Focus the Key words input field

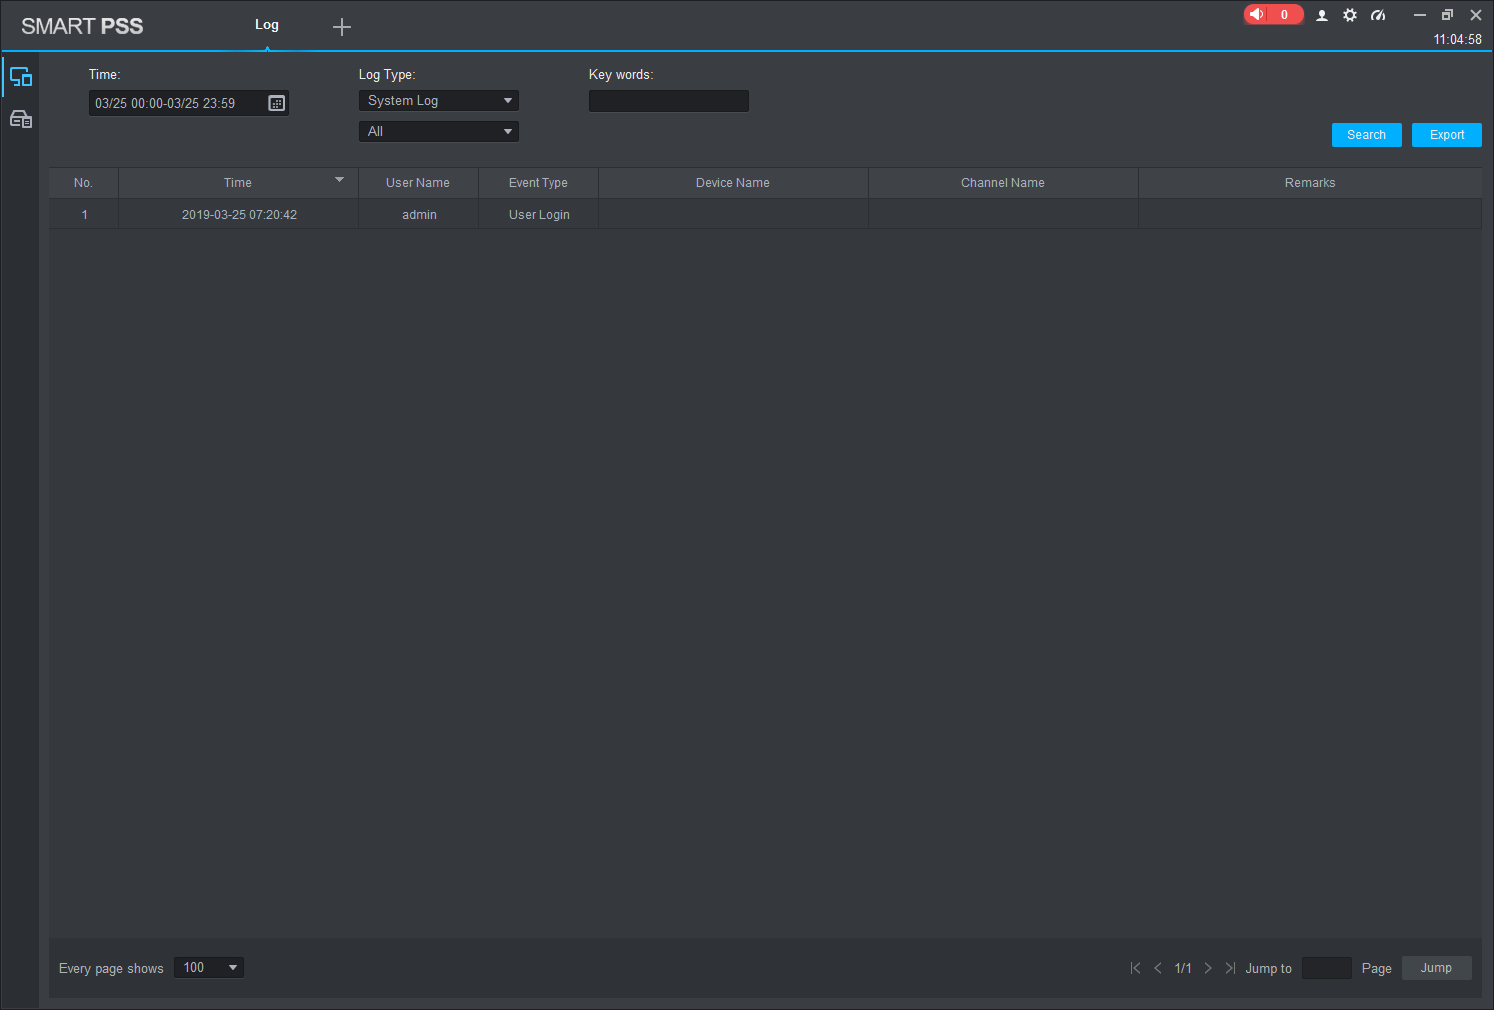pyautogui.click(x=669, y=101)
